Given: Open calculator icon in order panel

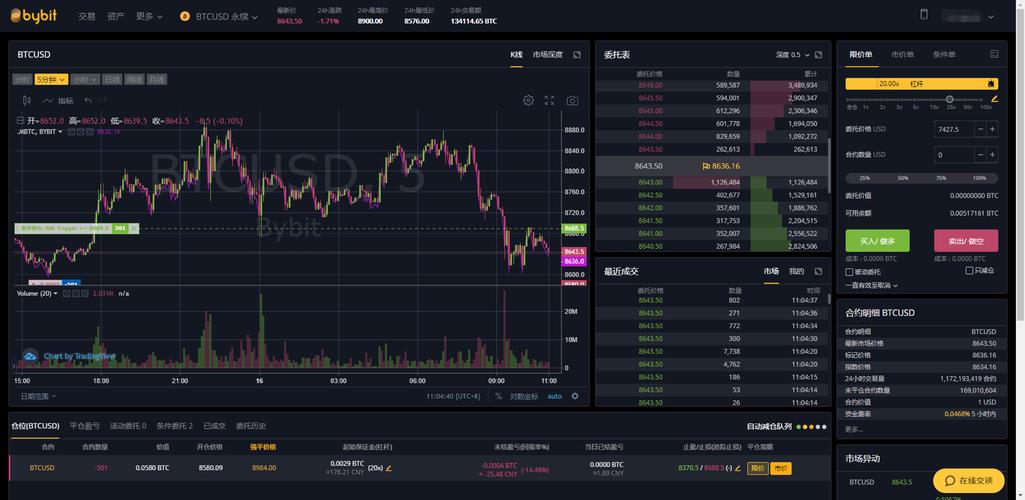Looking at the screenshot, I should 994,54.
